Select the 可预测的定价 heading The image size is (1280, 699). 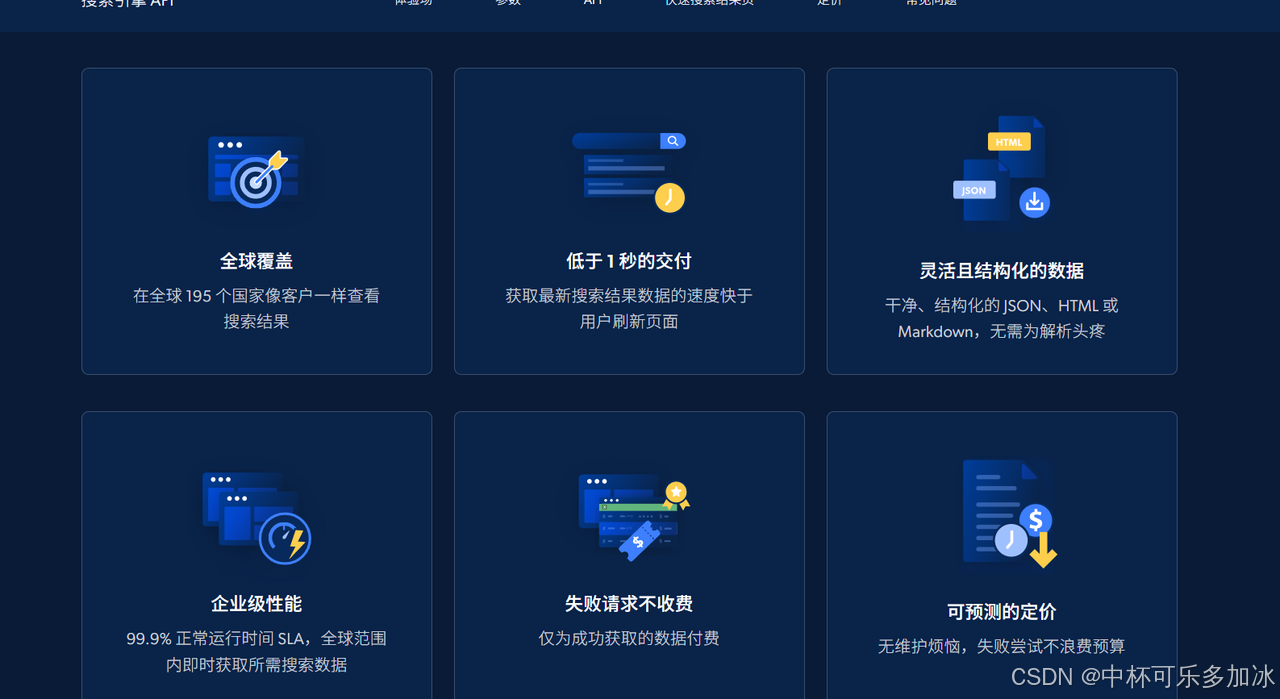[x=1001, y=612]
